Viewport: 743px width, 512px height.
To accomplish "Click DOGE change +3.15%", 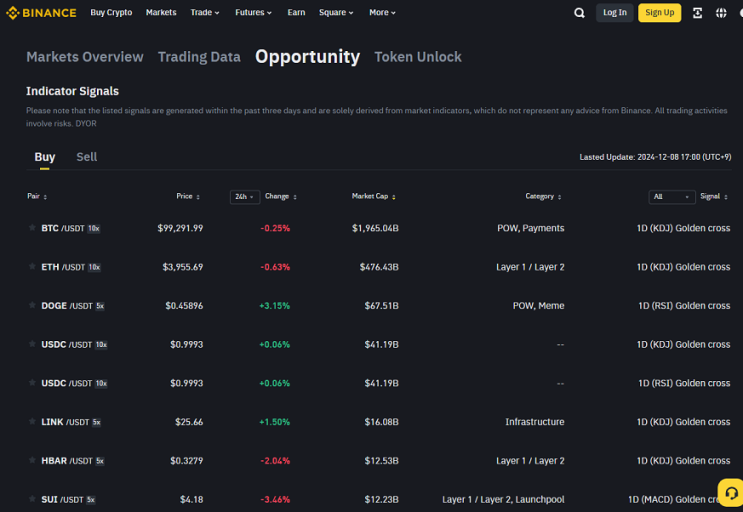I will tap(274, 306).
